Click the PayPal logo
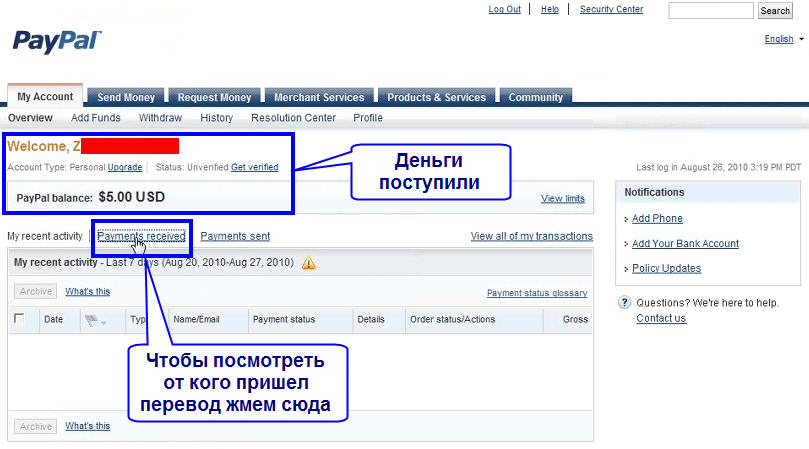Screen dimensions: 809x449 click(57, 42)
